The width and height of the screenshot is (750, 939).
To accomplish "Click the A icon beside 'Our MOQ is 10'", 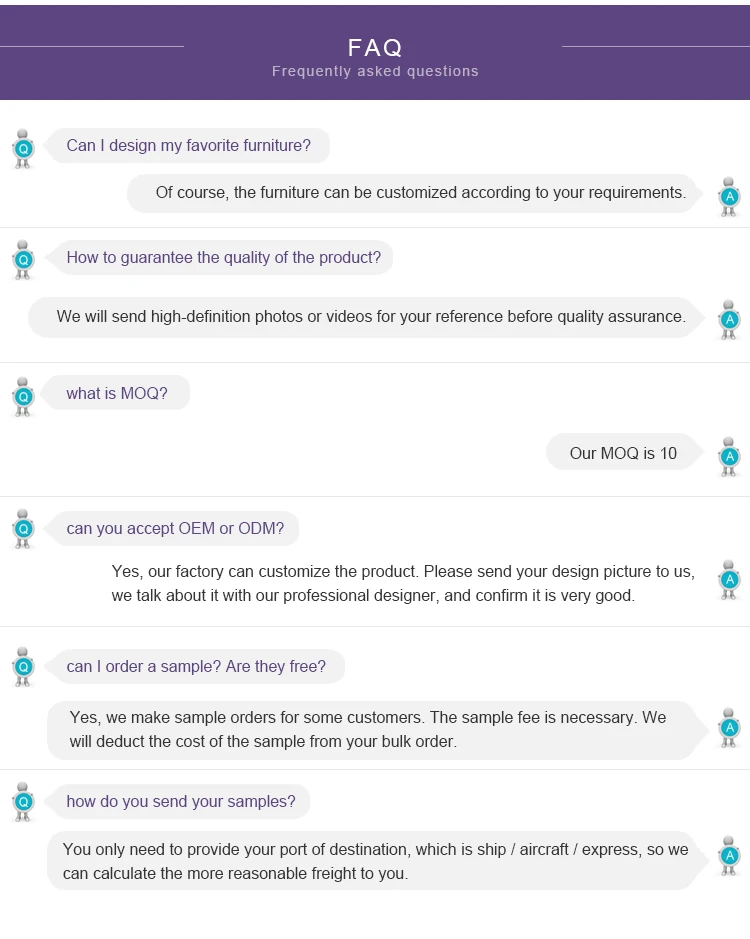I will 729,456.
